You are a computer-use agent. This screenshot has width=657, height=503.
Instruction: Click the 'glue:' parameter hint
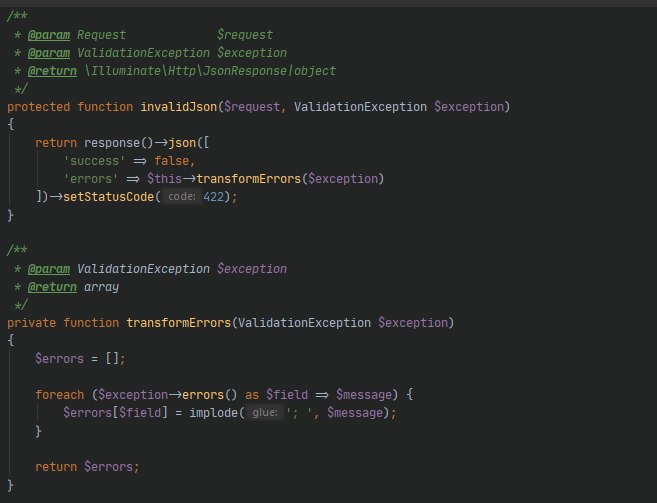click(264, 412)
